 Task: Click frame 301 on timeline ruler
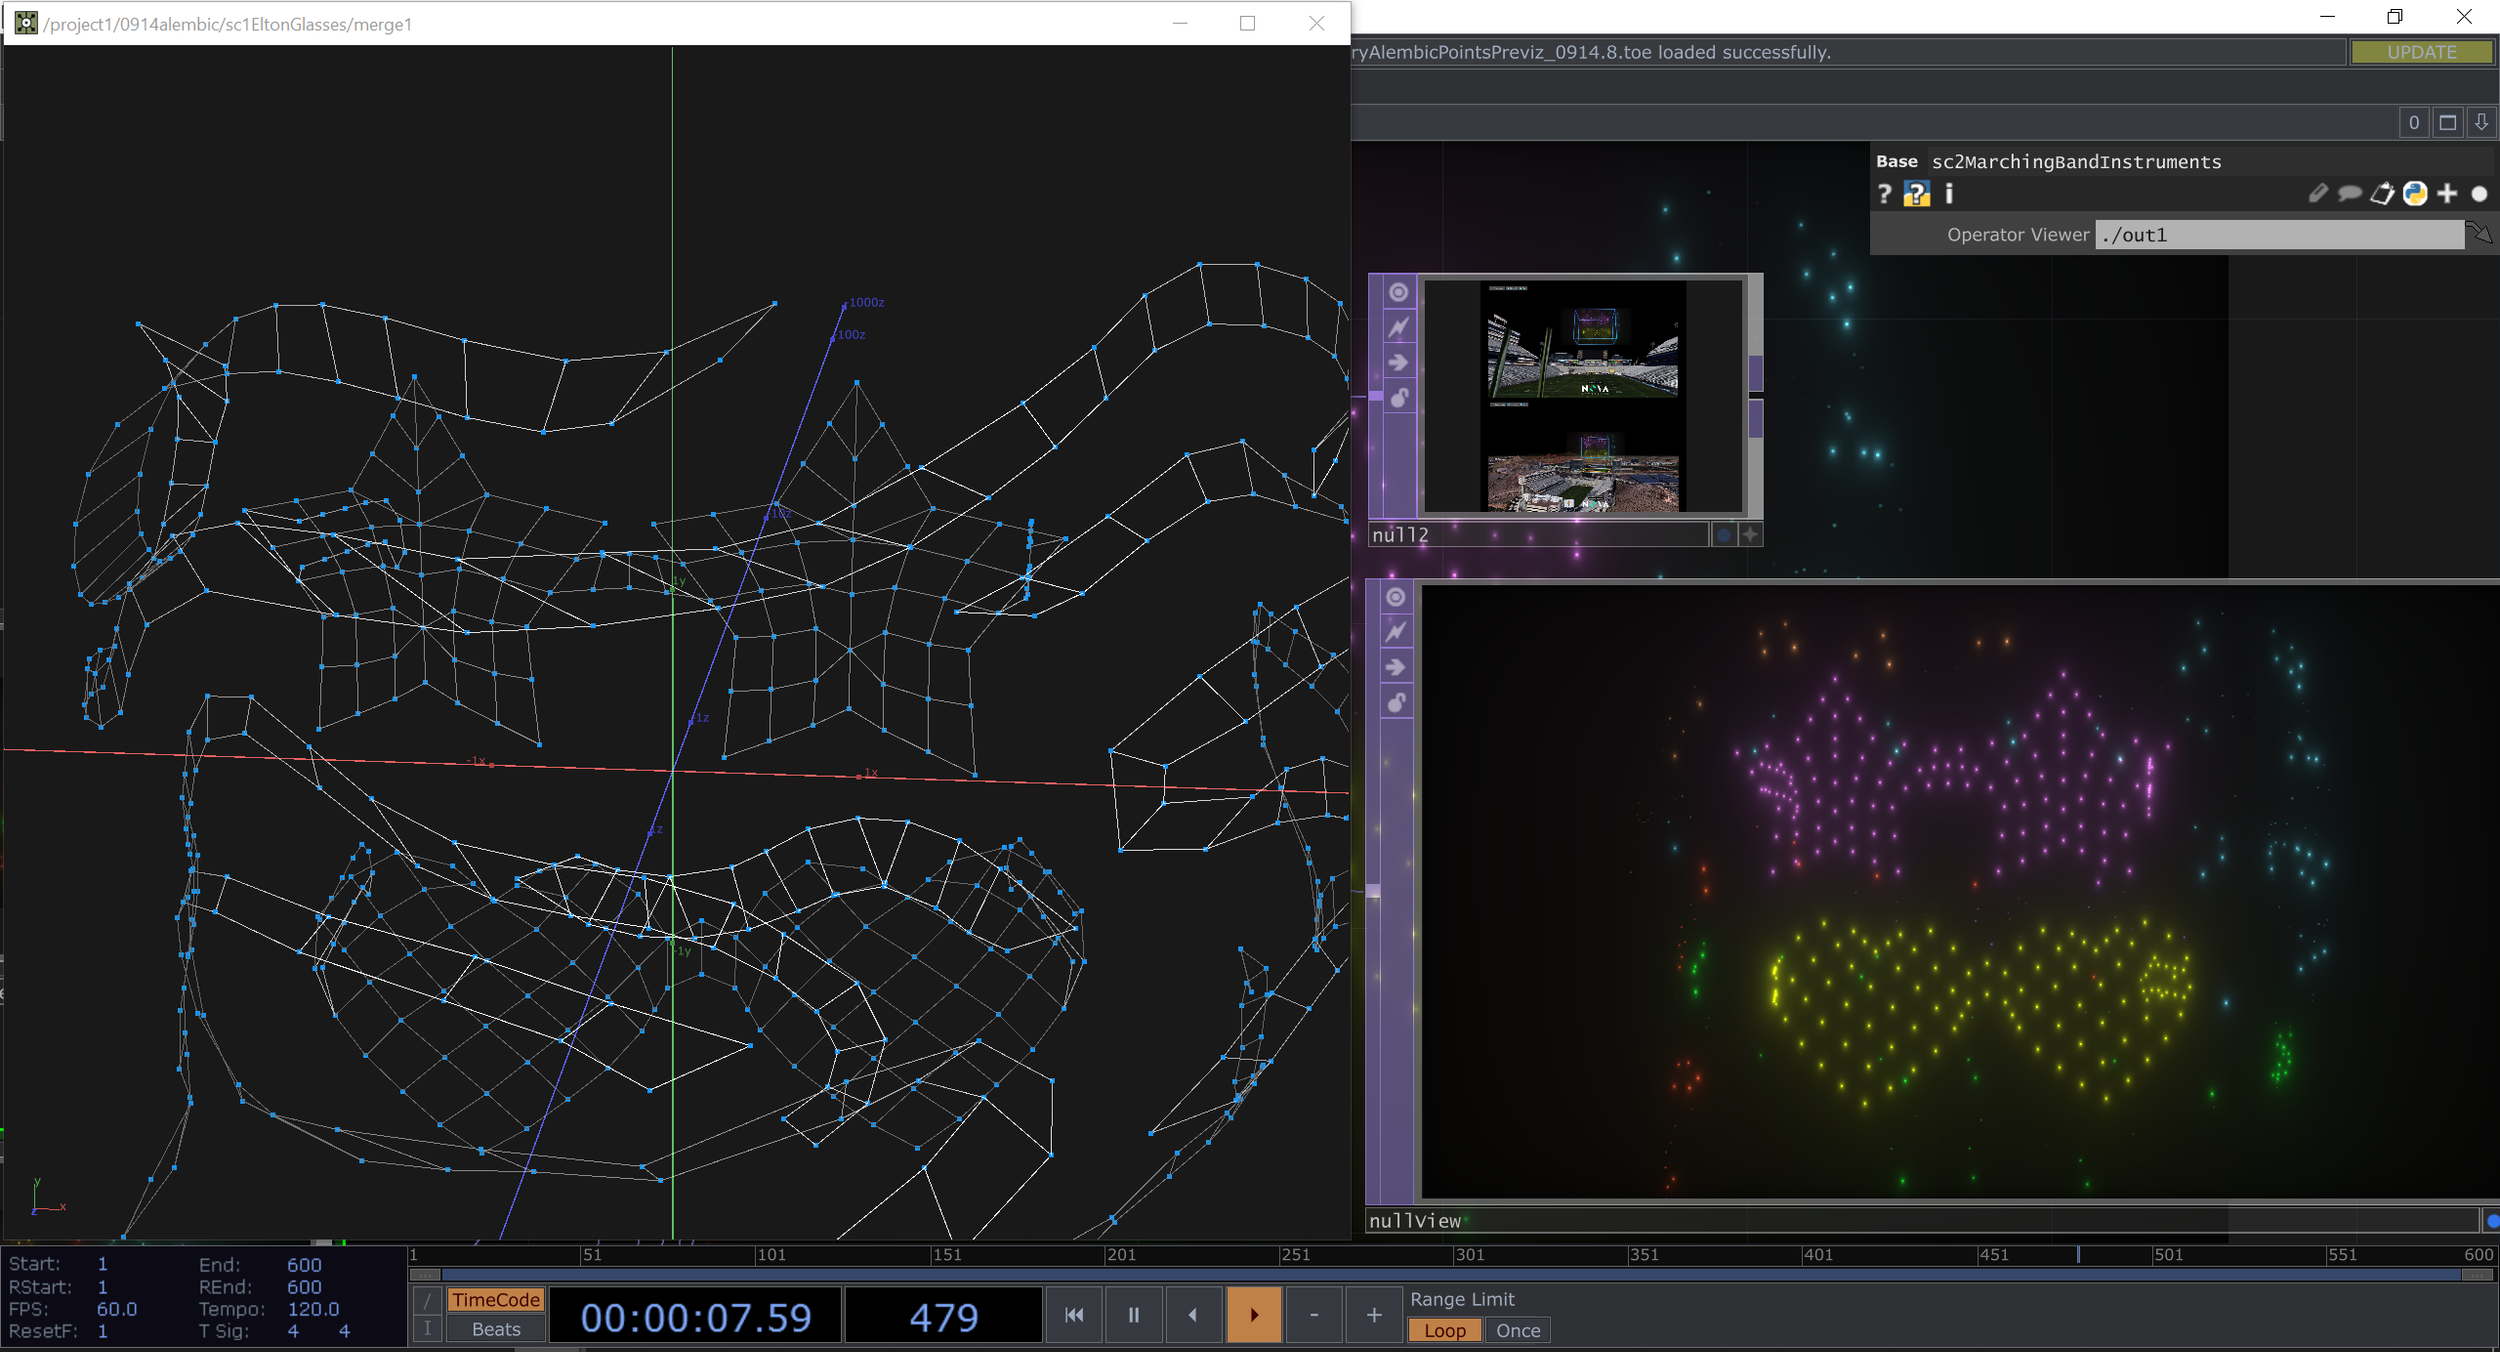(x=1458, y=1255)
